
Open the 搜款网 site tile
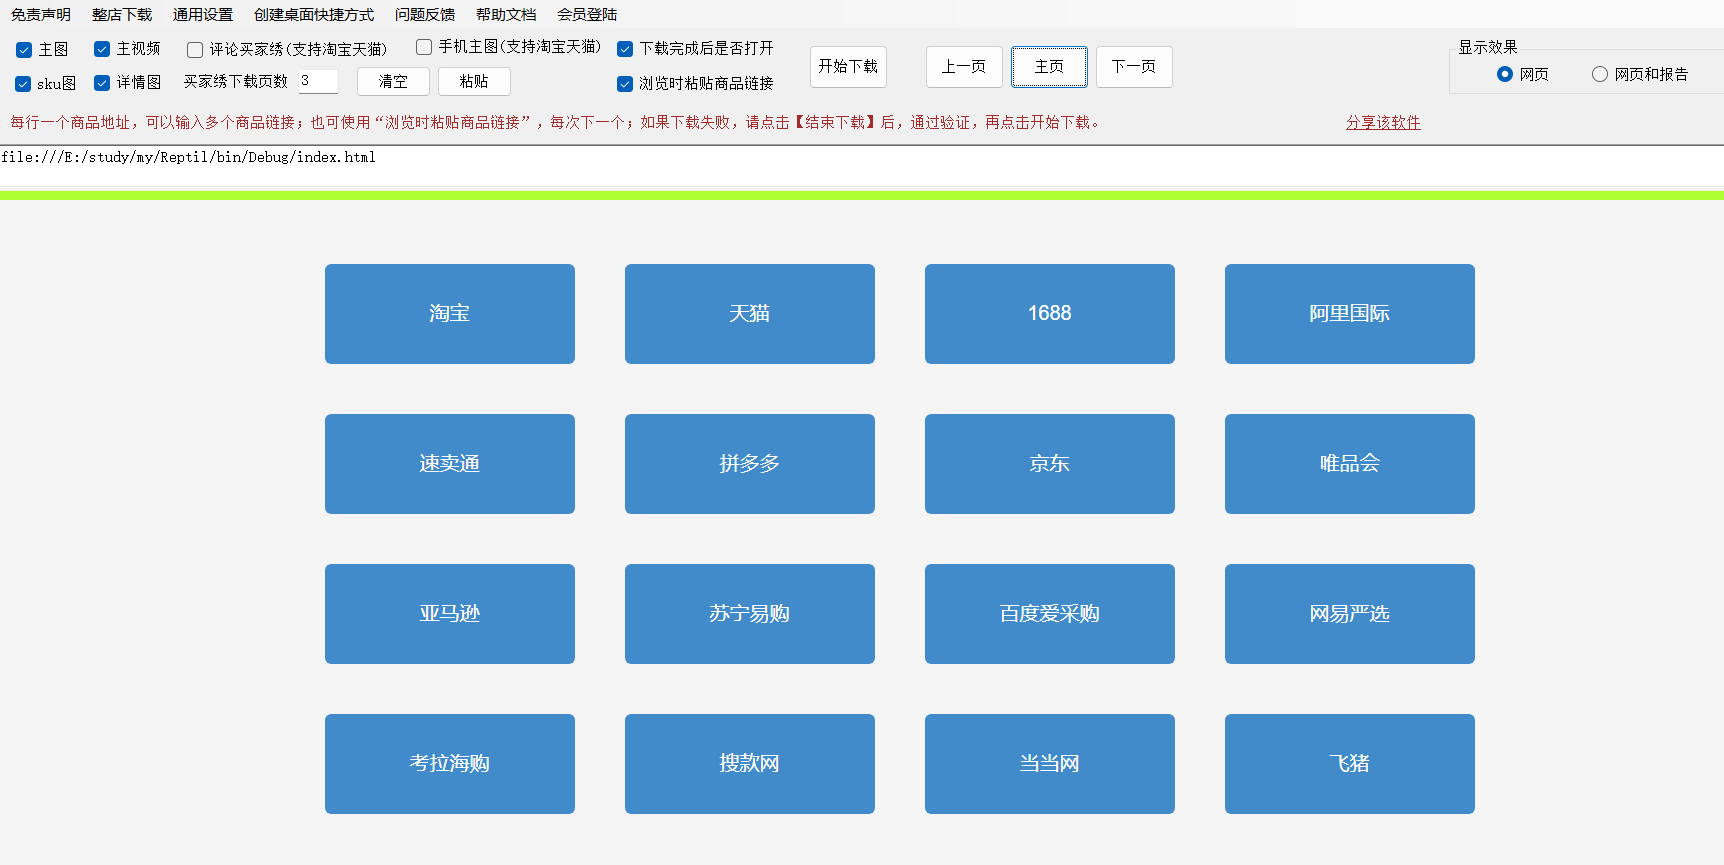click(750, 764)
